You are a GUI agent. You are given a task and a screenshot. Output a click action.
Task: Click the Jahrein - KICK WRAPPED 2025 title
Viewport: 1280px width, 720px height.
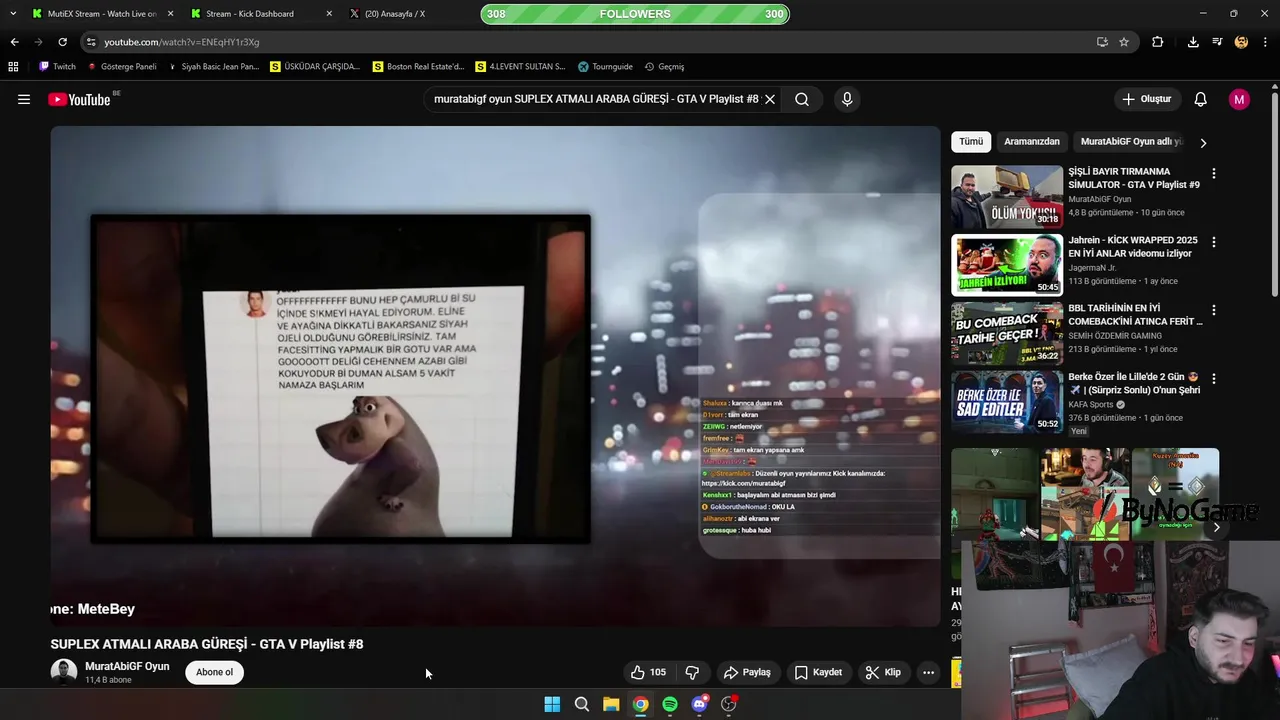tap(1133, 247)
